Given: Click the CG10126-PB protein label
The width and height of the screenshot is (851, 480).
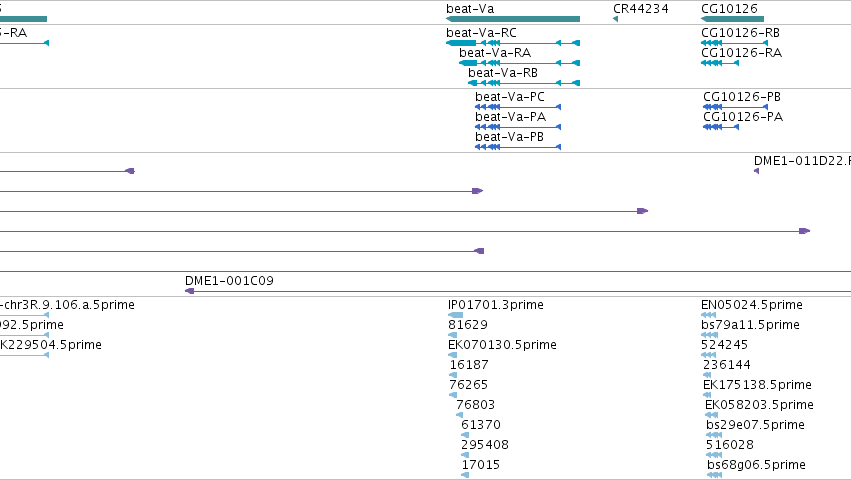Looking at the screenshot, I should click(742, 97).
